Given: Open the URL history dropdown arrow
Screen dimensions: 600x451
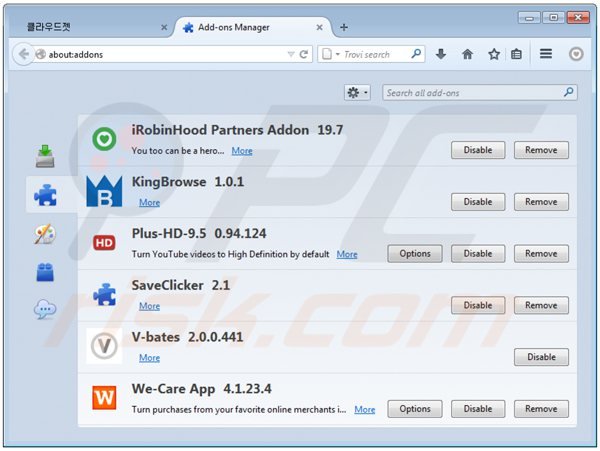Looking at the screenshot, I should (x=291, y=54).
